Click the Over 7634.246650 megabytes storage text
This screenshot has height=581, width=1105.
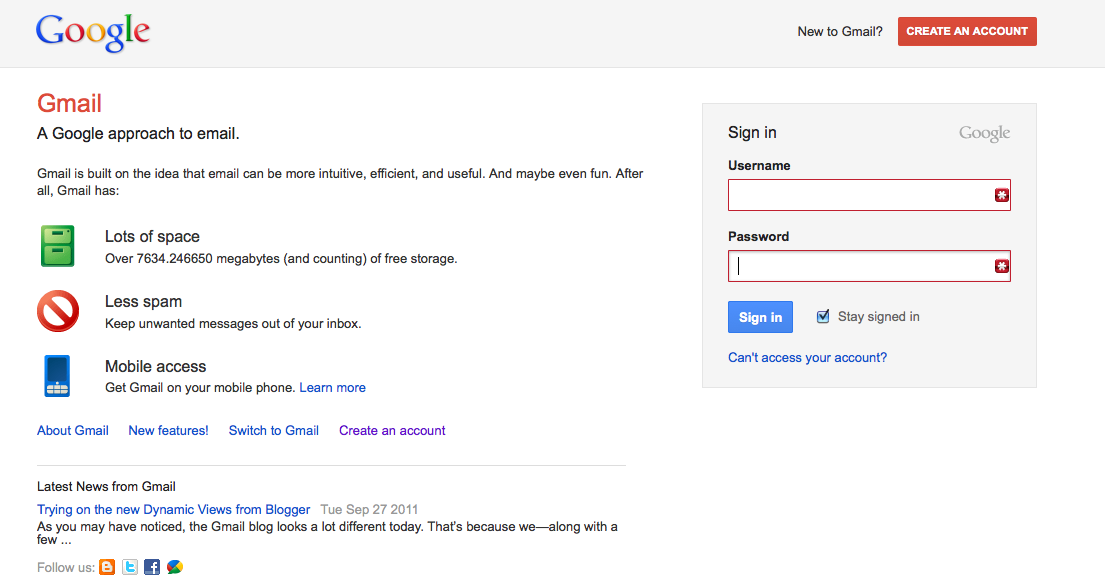tap(281, 259)
